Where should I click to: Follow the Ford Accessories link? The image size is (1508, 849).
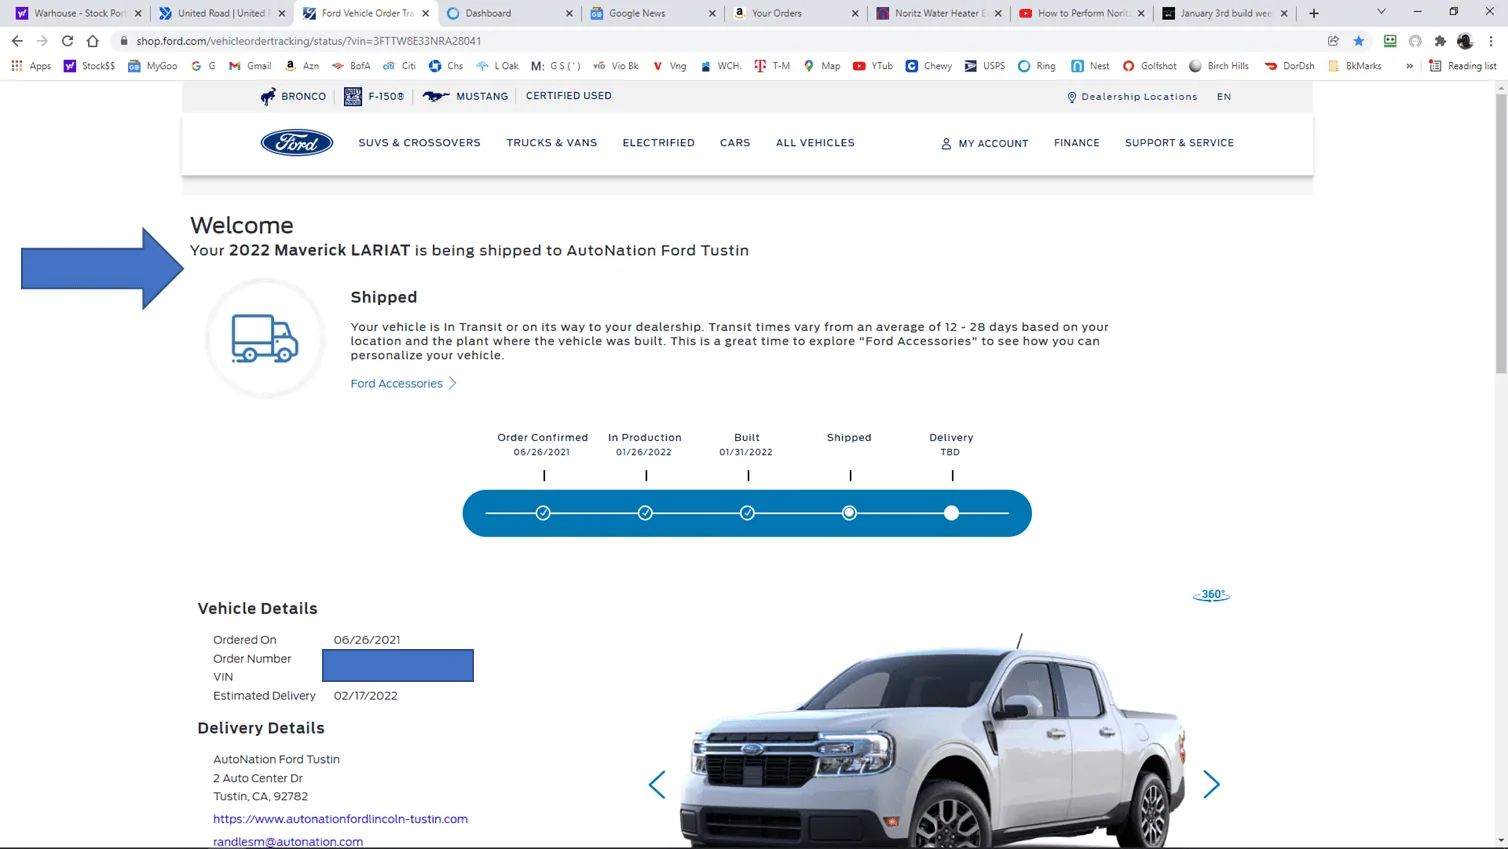coord(404,384)
